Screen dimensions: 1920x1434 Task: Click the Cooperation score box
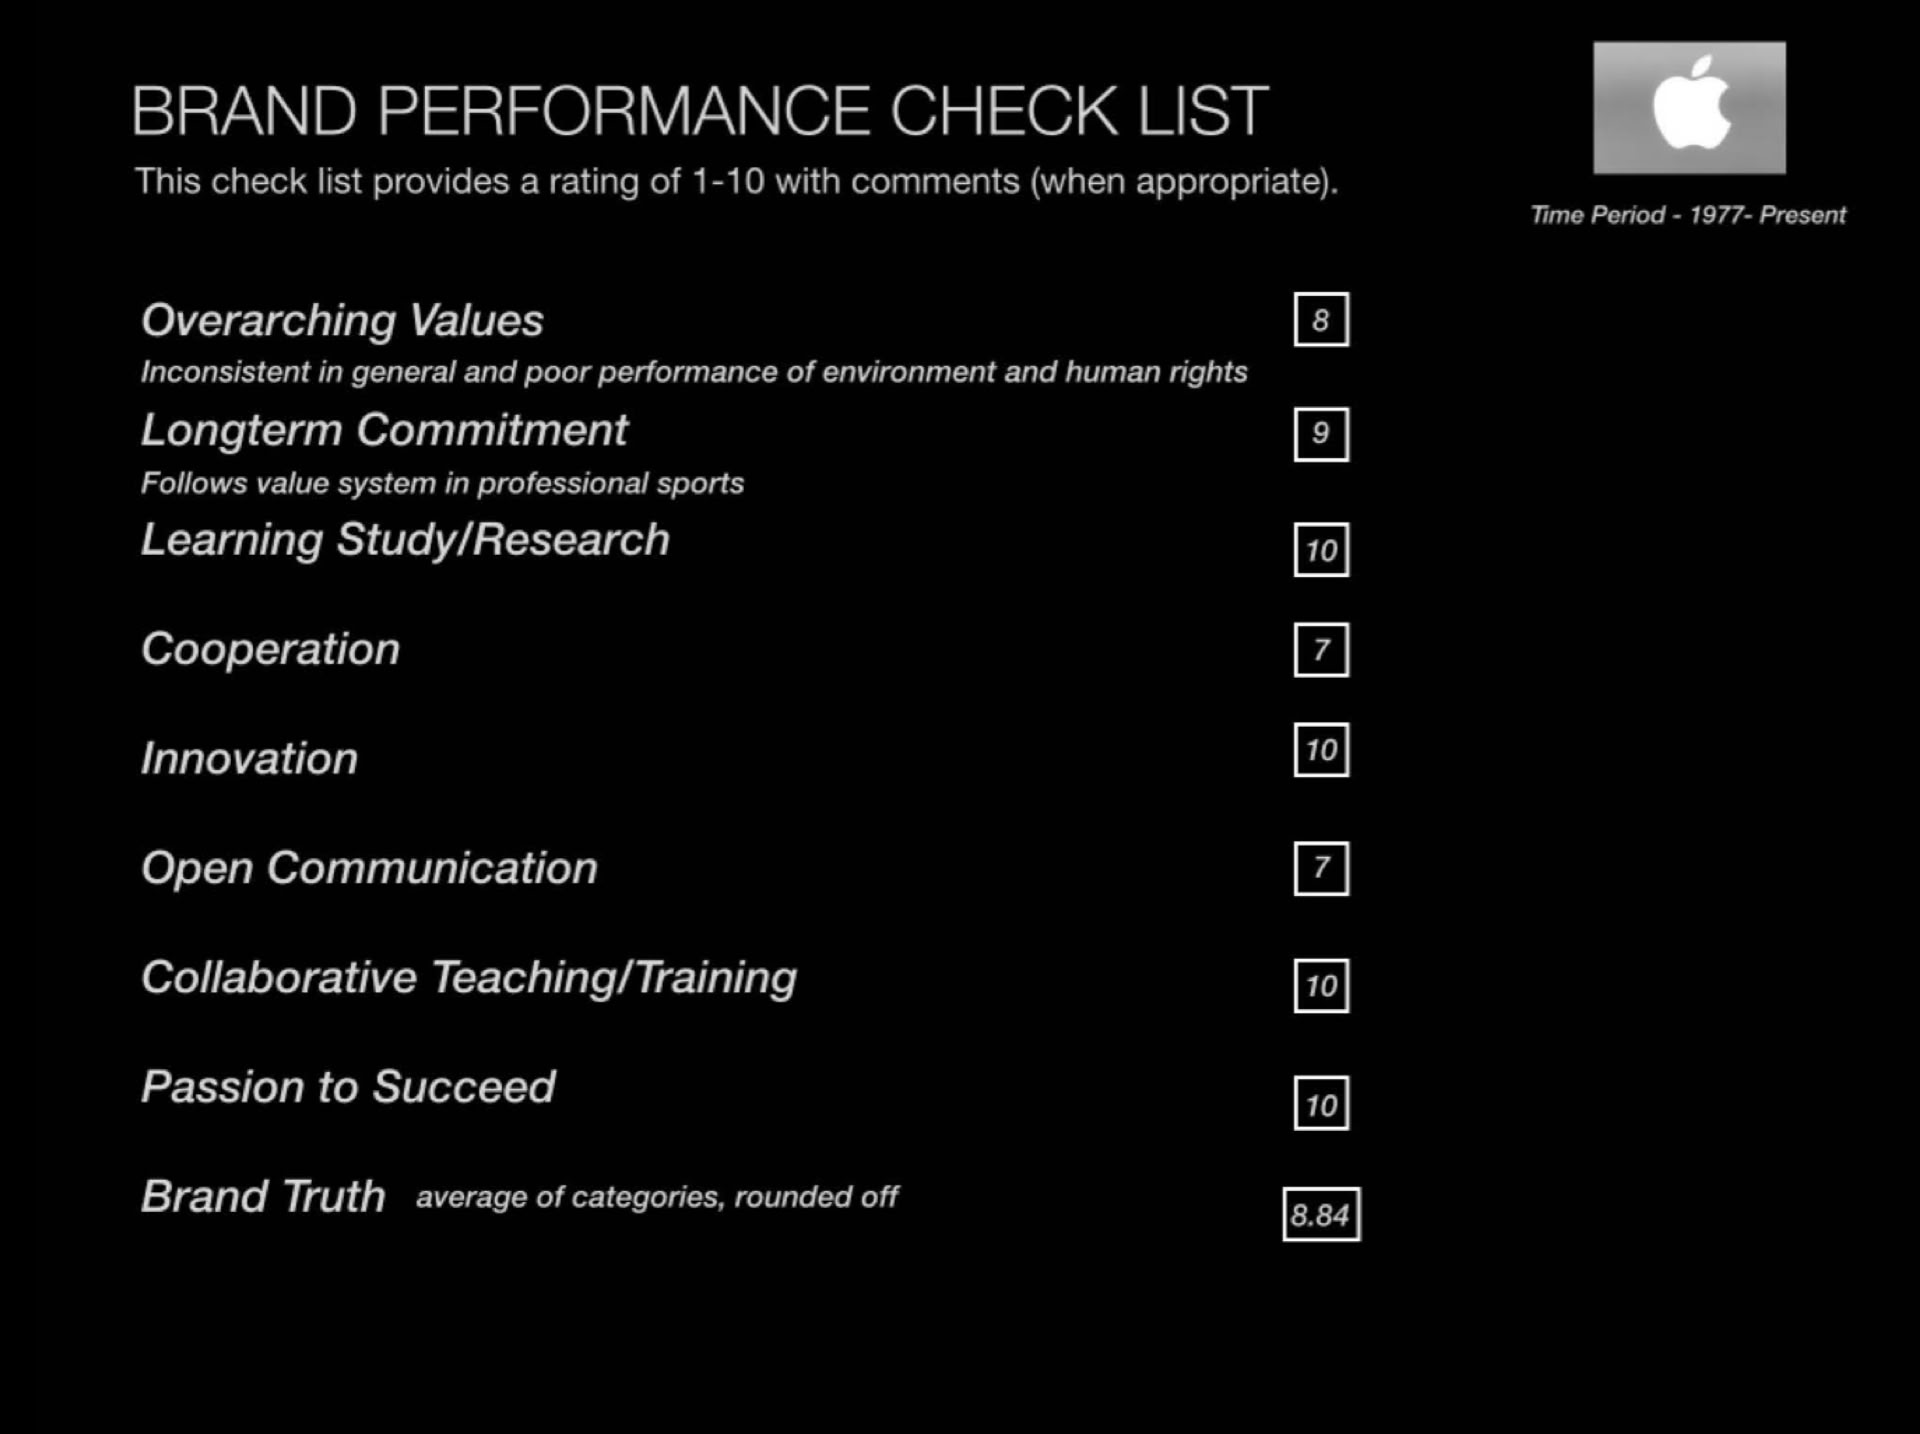coord(1320,650)
